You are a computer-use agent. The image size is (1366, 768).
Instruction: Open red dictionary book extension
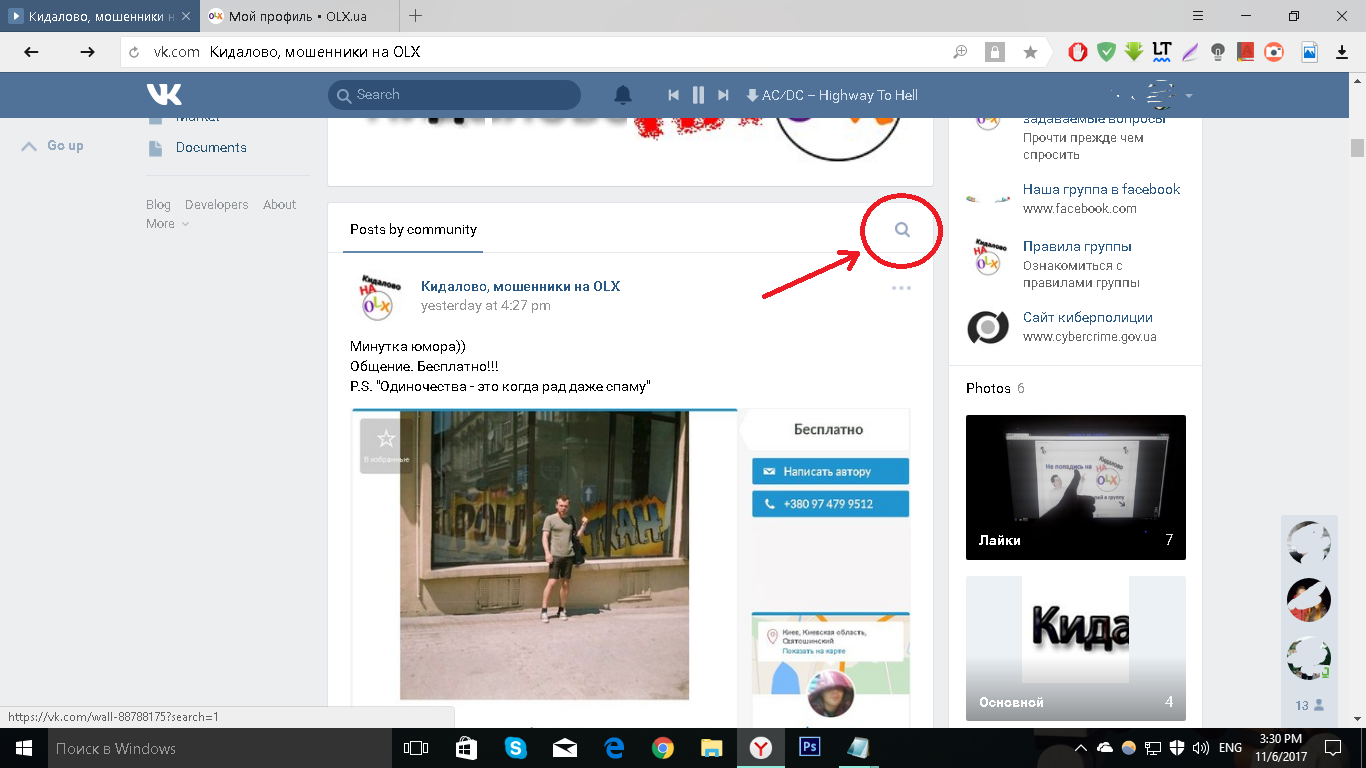[x=1246, y=52]
